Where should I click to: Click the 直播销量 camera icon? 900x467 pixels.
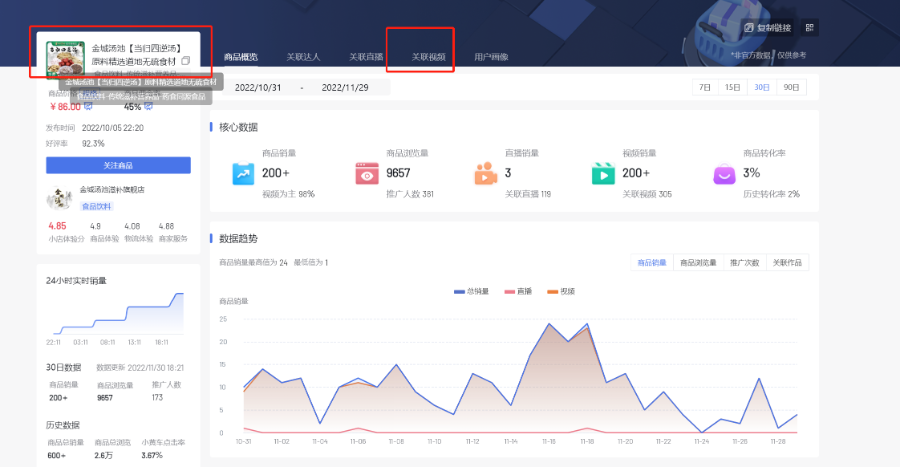pos(486,173)
